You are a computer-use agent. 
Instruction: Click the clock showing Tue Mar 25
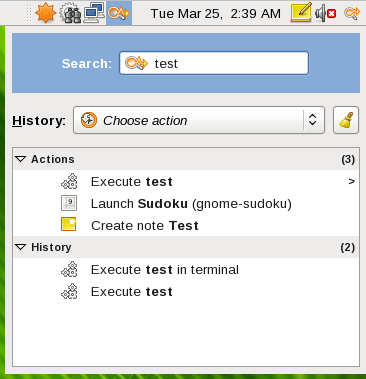216,14
